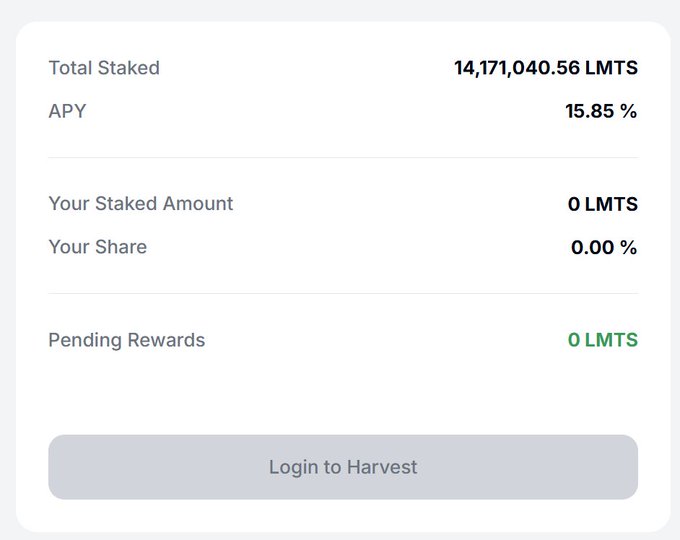
Task: Click the divider line below the APY row
Action: (x=343, y=157)
